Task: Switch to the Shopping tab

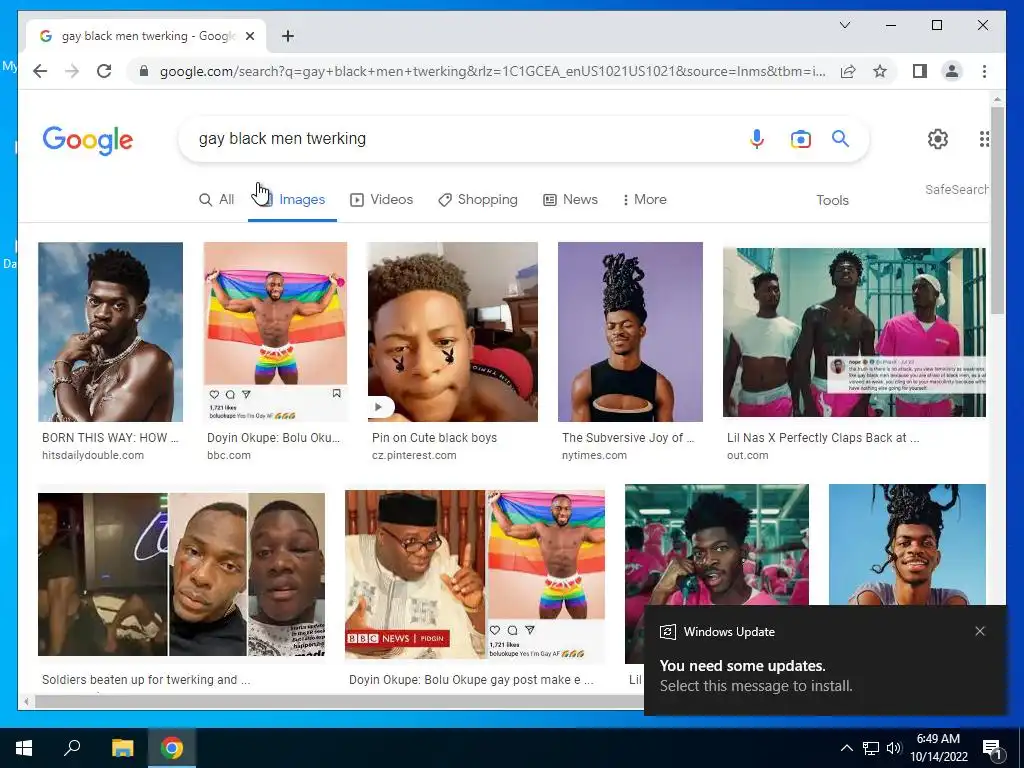Action: 477,200
